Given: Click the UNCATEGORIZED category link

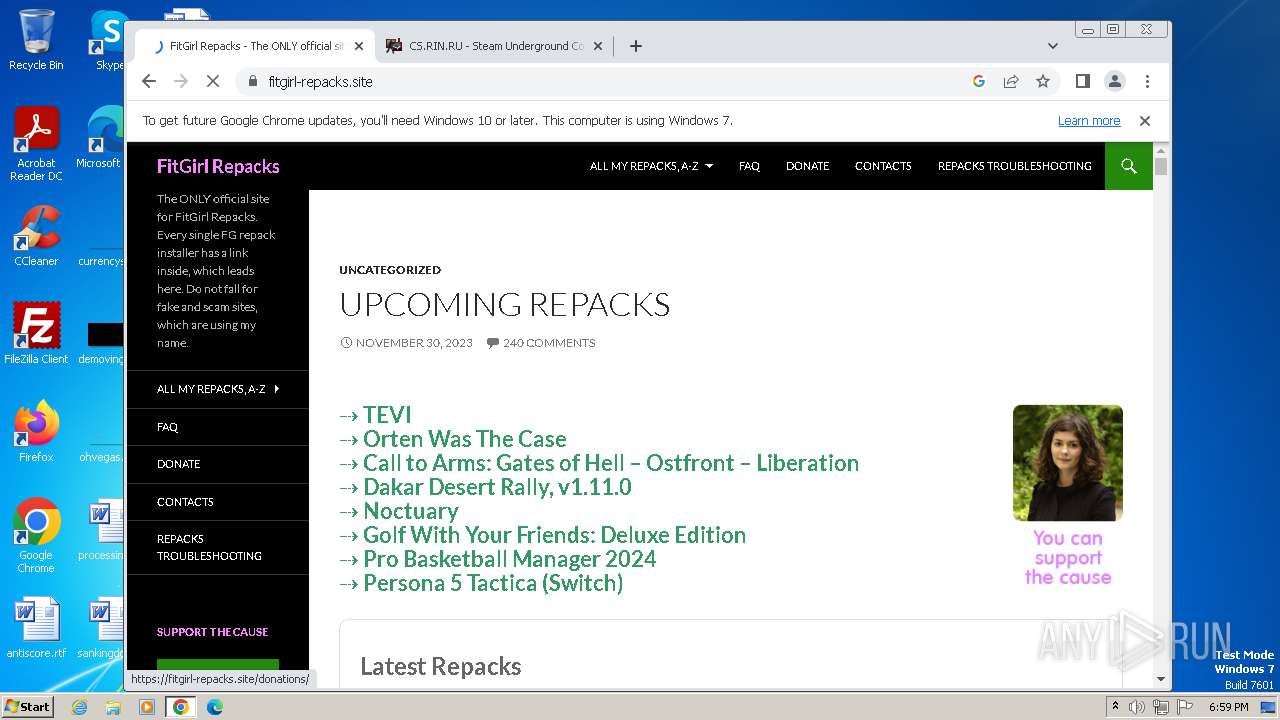Looking at the screenshot, I should tap(390, 270).
